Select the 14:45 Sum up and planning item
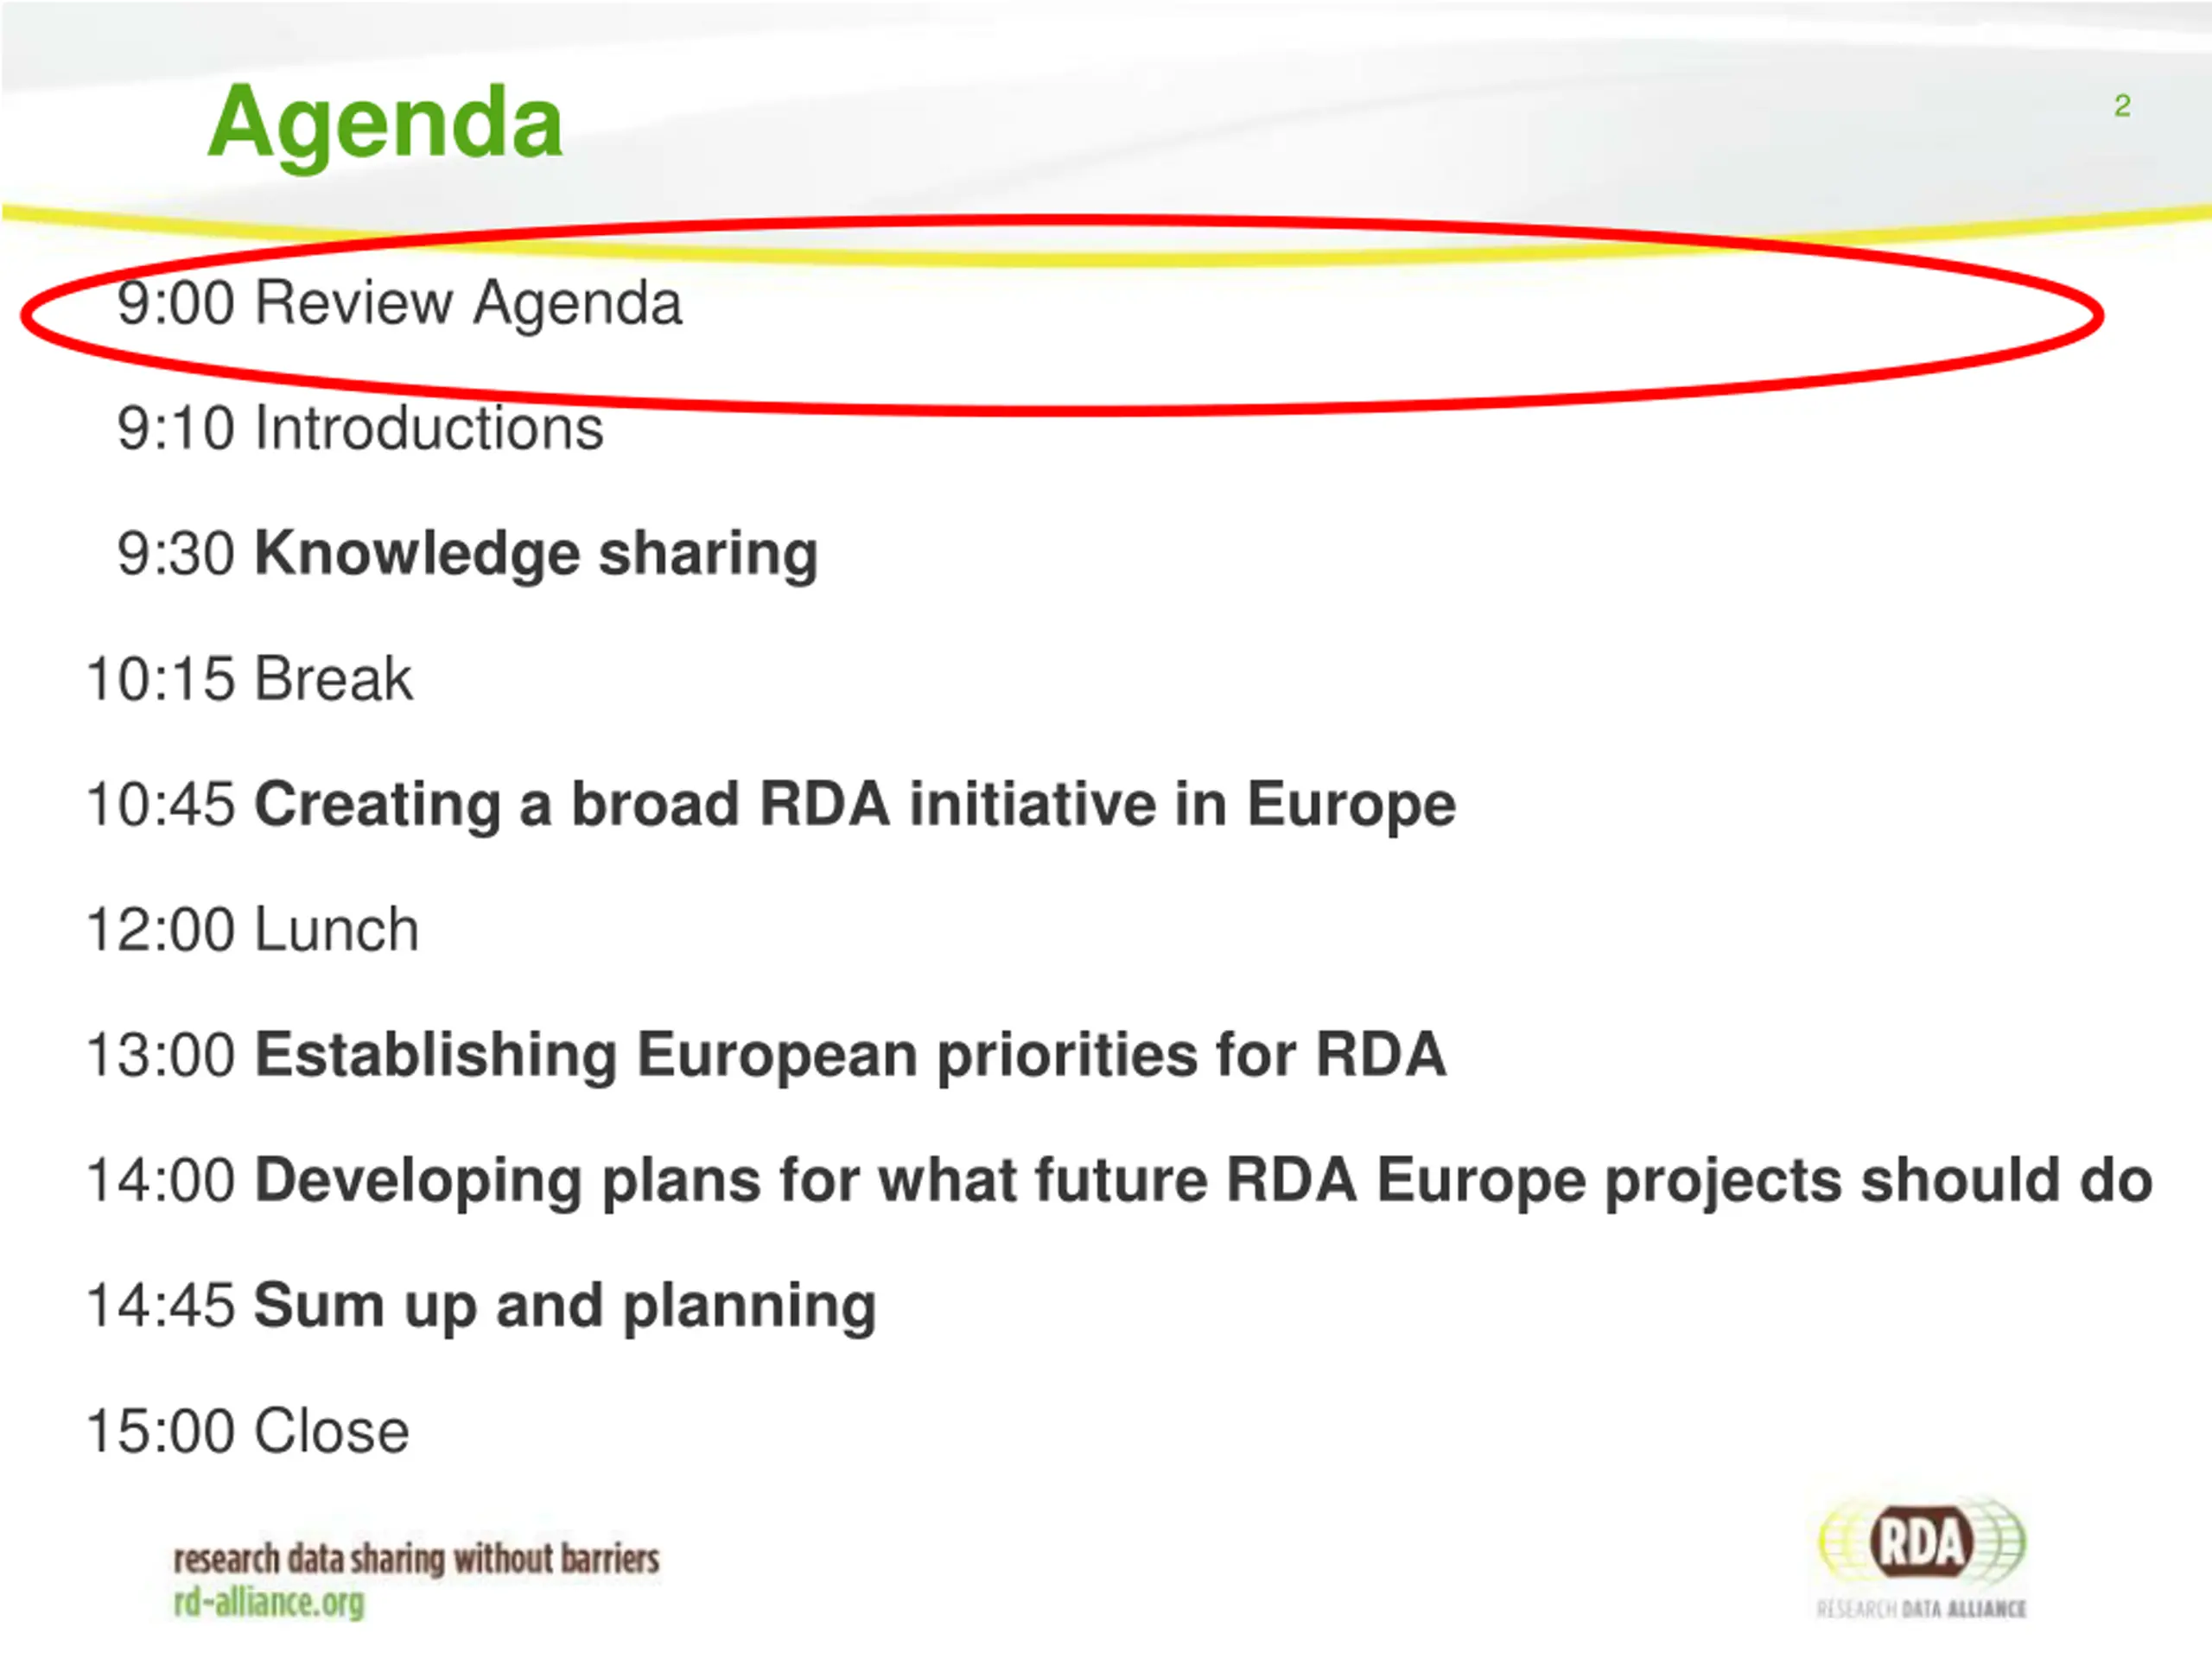2212x1659 pixels. pyautogui.click(x=481, y=1306)
